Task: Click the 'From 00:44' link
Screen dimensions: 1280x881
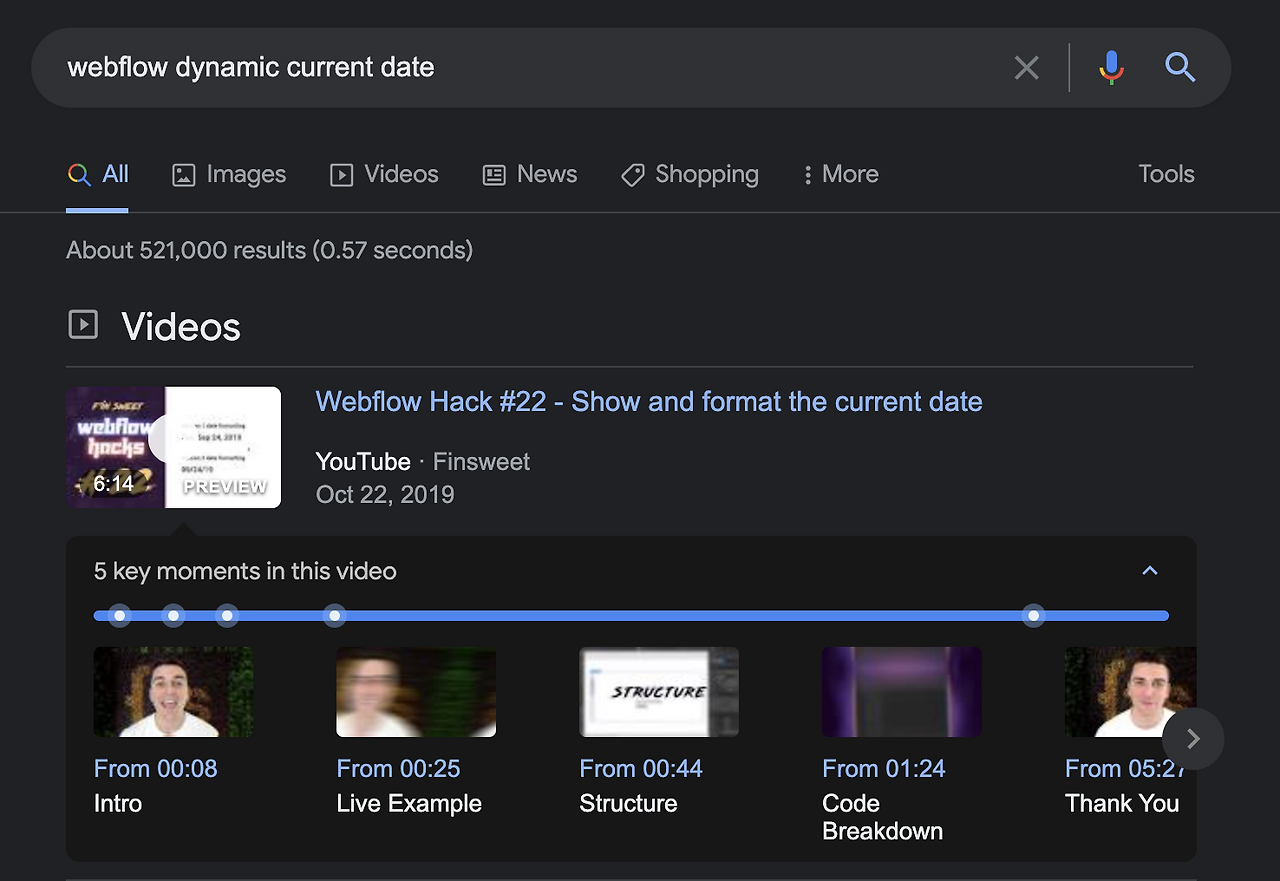Action: [641, 769]
